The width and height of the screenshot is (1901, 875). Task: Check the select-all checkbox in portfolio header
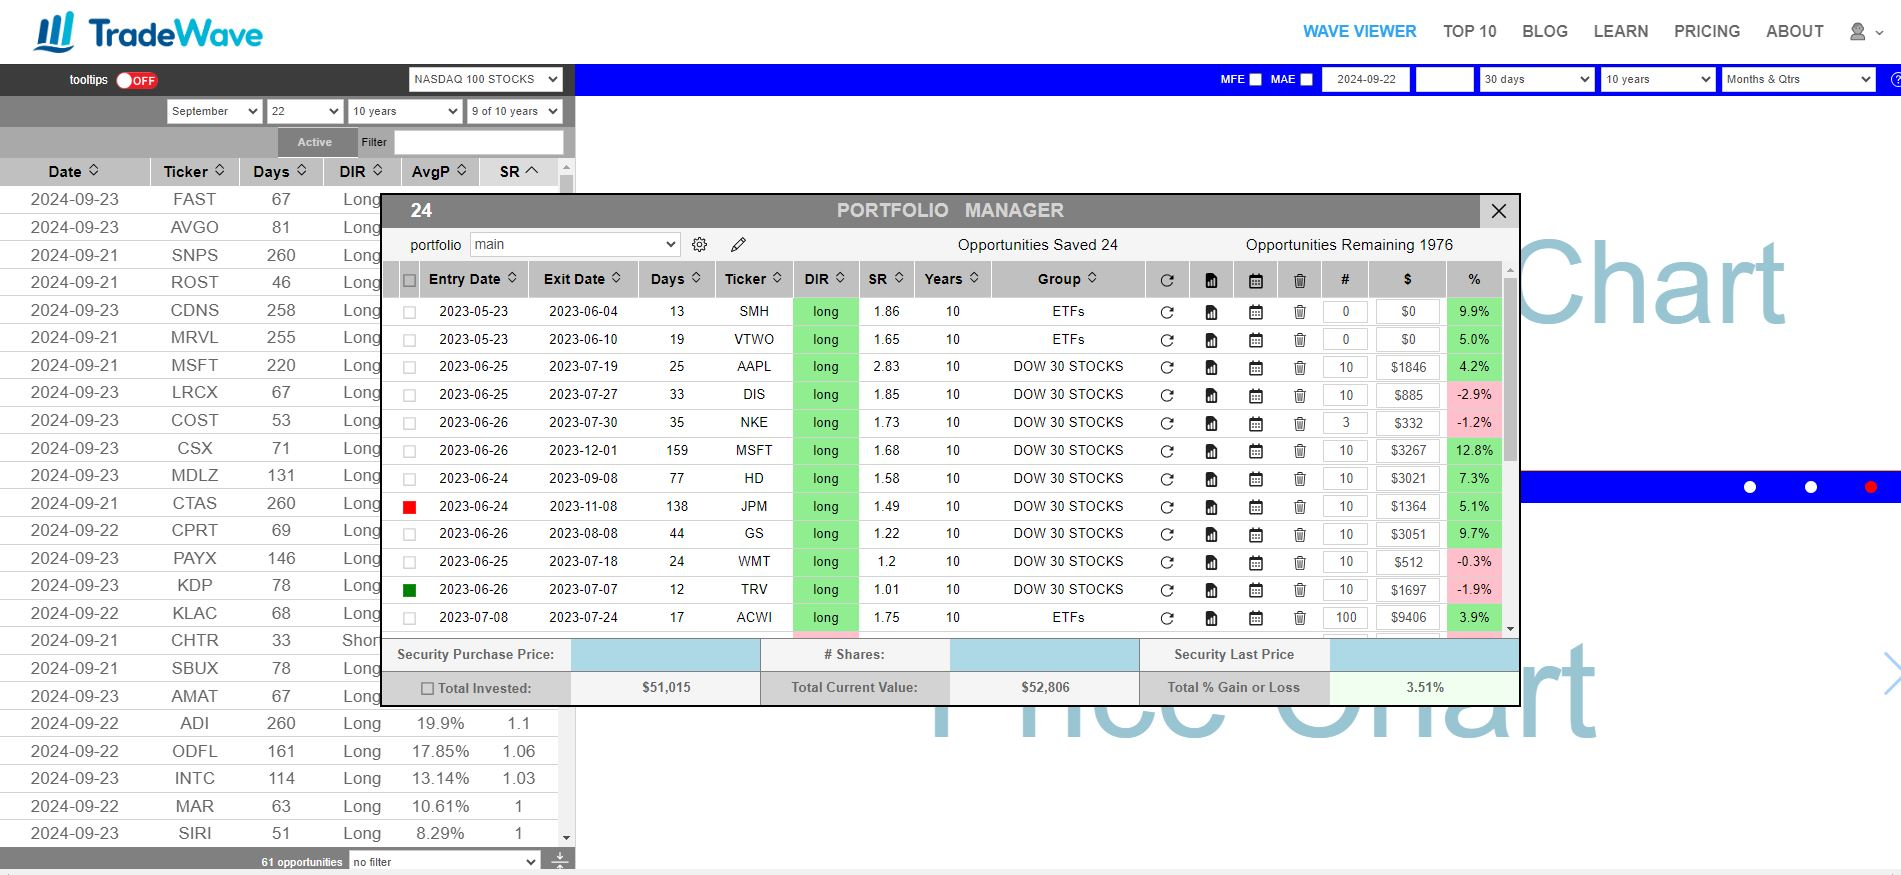pyautogui.click(x=409, y=280)
